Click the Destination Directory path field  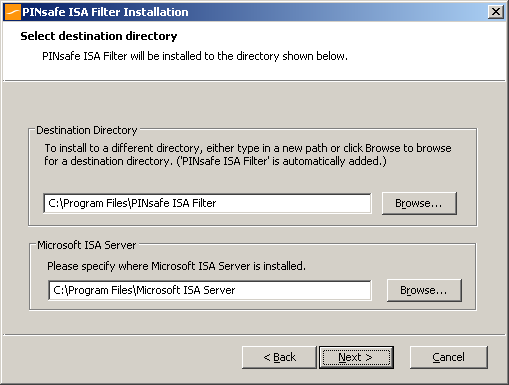(207, 203)
